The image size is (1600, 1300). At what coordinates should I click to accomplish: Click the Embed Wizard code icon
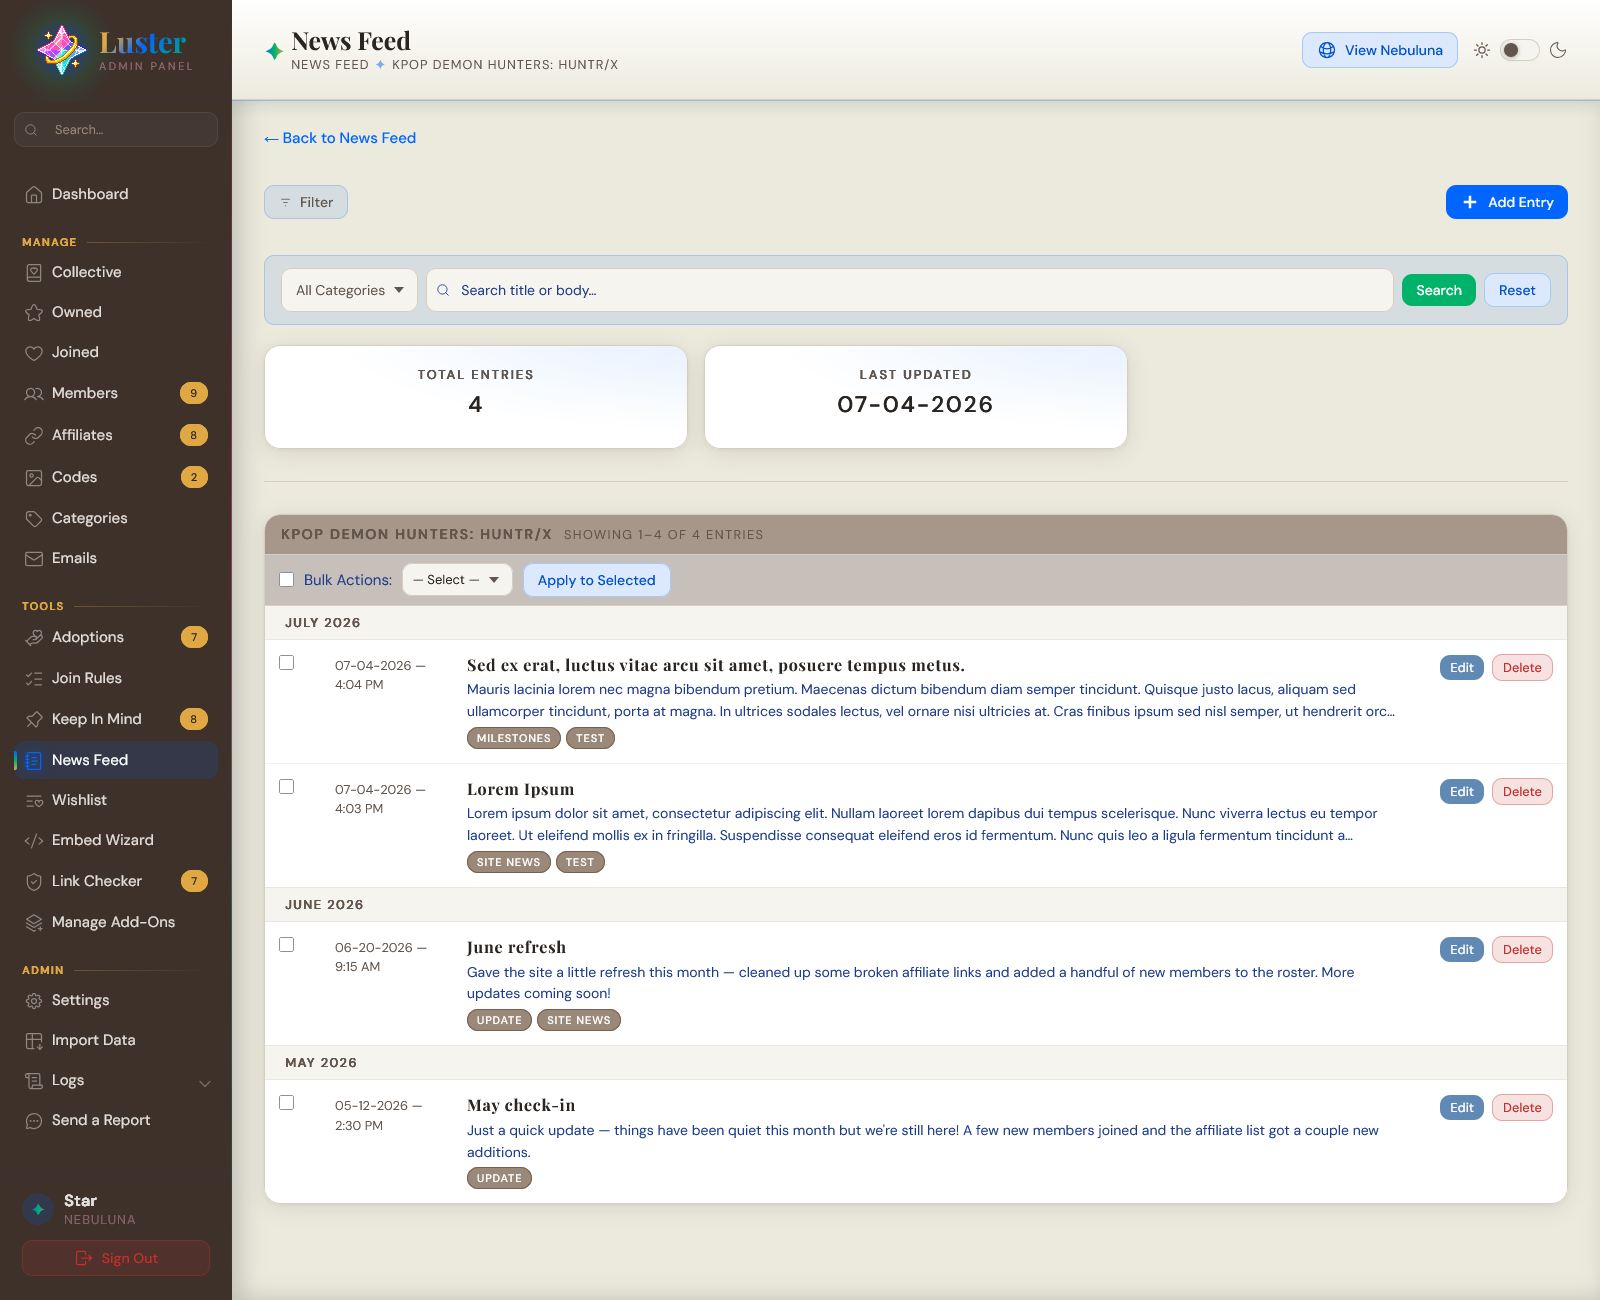pyautogui.click(x=34, y=841)
